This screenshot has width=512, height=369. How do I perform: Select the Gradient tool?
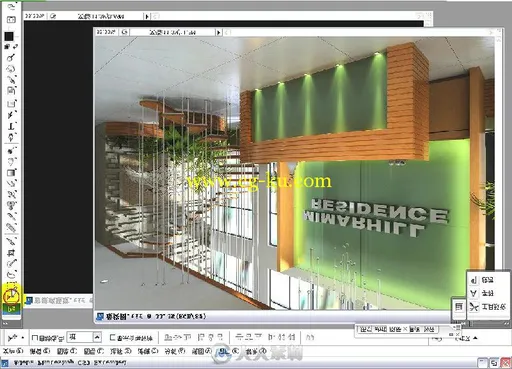click(11, 173)
